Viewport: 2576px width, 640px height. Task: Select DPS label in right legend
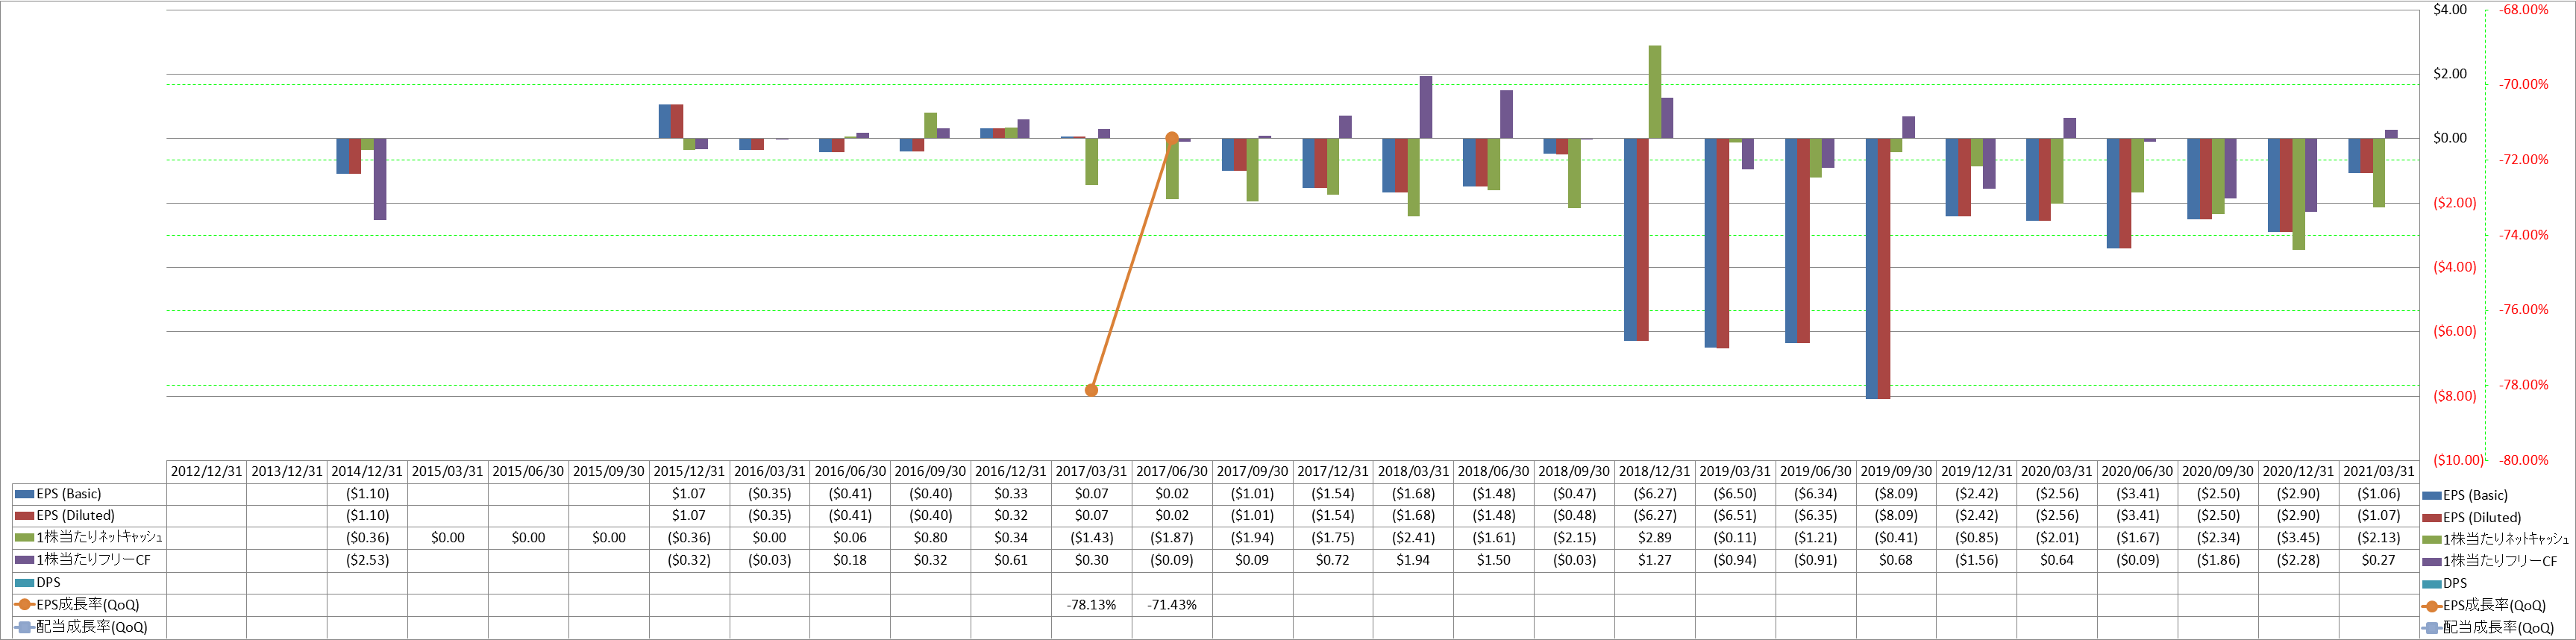click(2455, 584)
